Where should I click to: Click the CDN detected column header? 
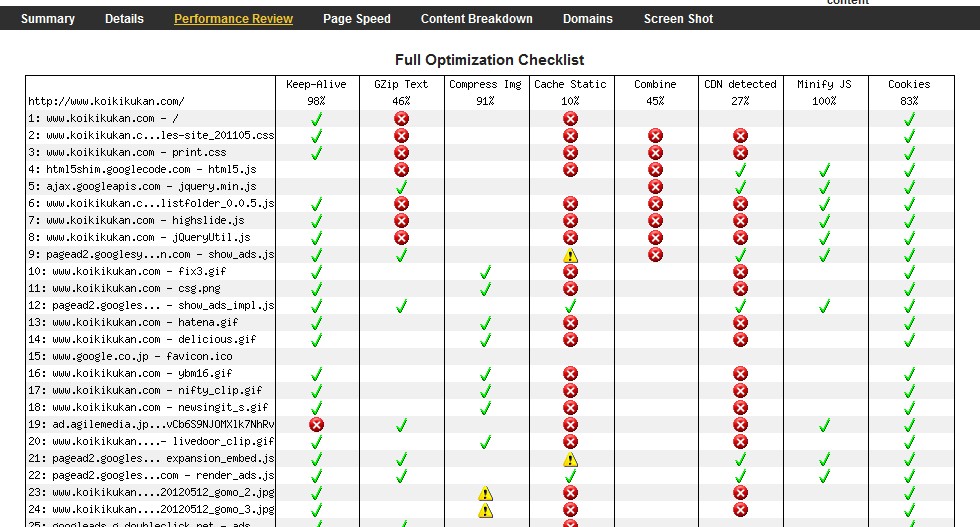pos(740,84)
